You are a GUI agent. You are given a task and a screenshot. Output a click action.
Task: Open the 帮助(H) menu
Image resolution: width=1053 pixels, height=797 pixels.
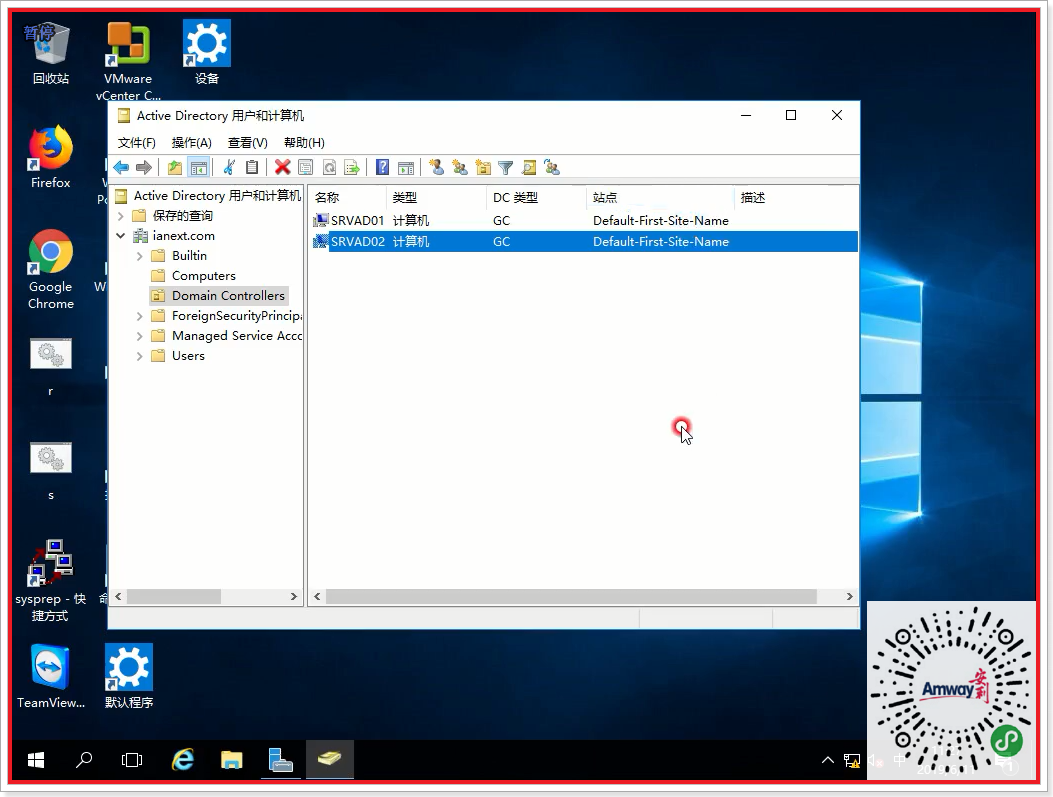(x=304, y=142)
